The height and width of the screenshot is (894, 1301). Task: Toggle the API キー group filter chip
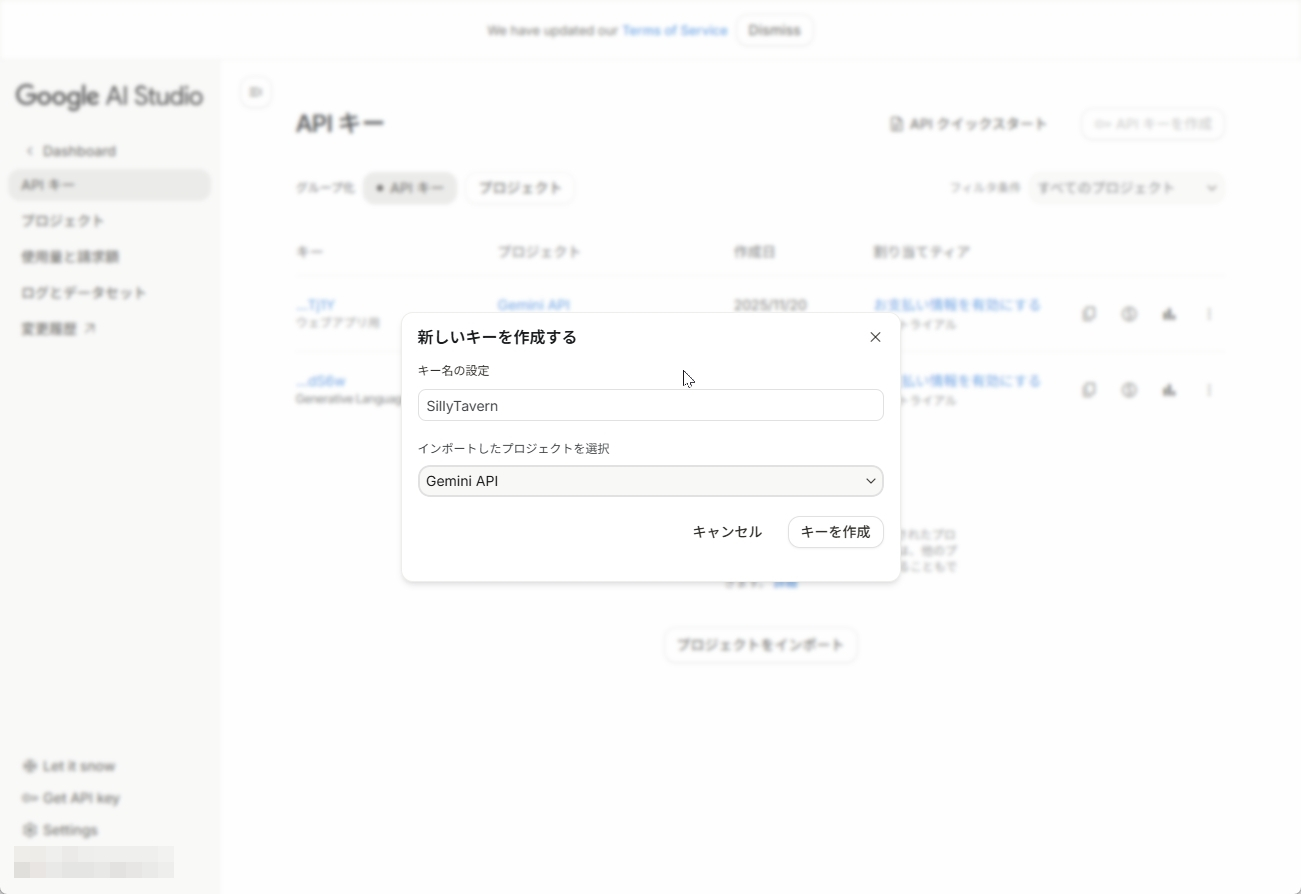coord(410,188)
